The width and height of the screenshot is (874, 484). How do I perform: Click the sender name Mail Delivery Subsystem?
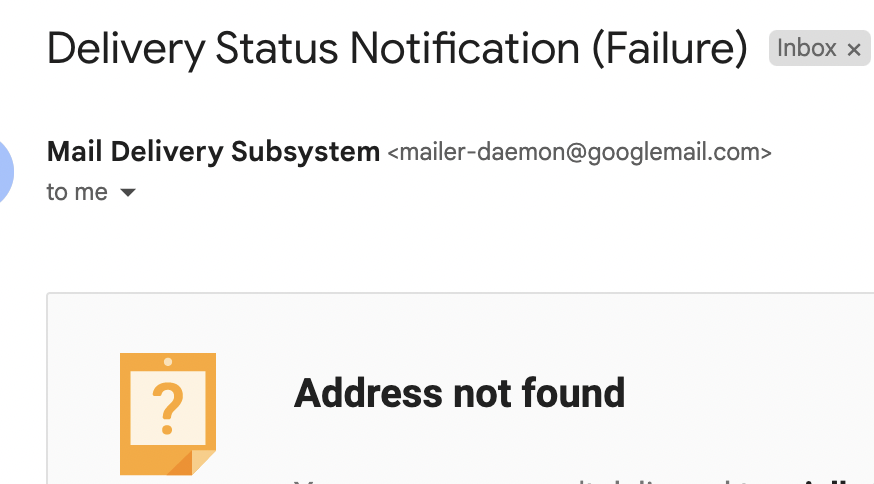pos(213,152)
